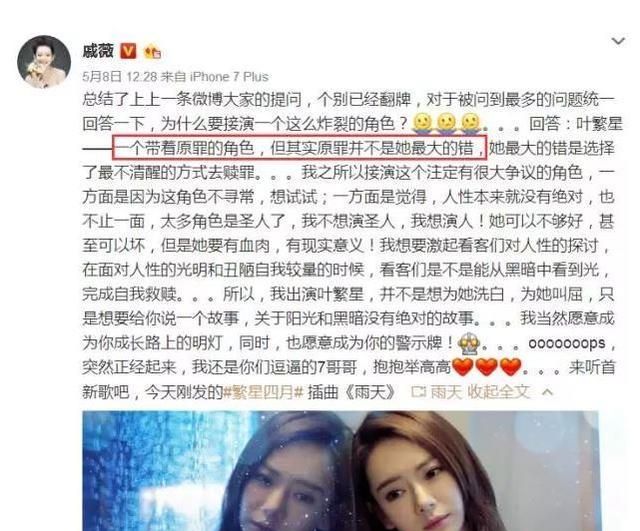Viewport: 640px width, 531px height.
Task: Click the red-boxed highlighted sentence about 原罪
Action: click(300, 148)
